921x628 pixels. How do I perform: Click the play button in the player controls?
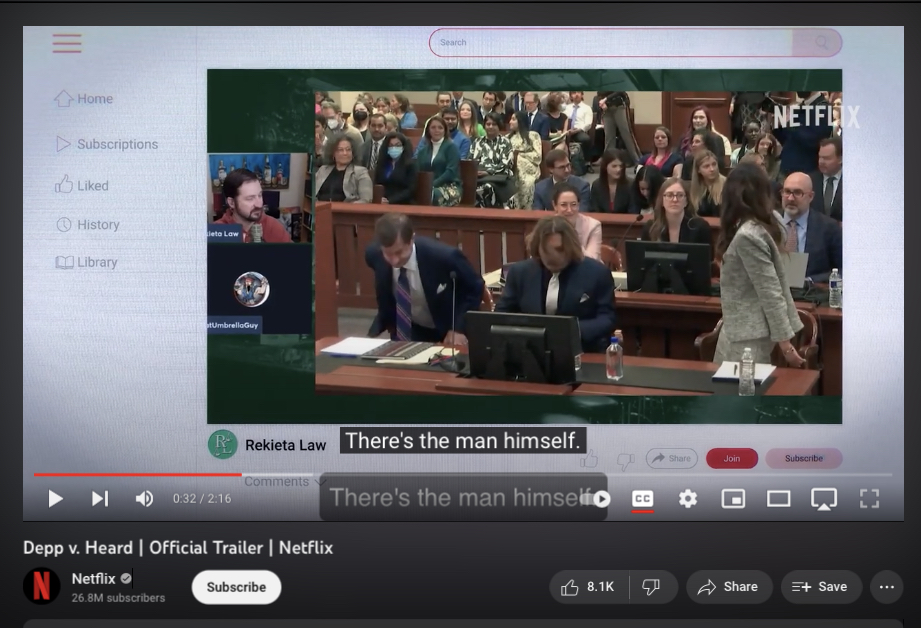coord(55,499)
